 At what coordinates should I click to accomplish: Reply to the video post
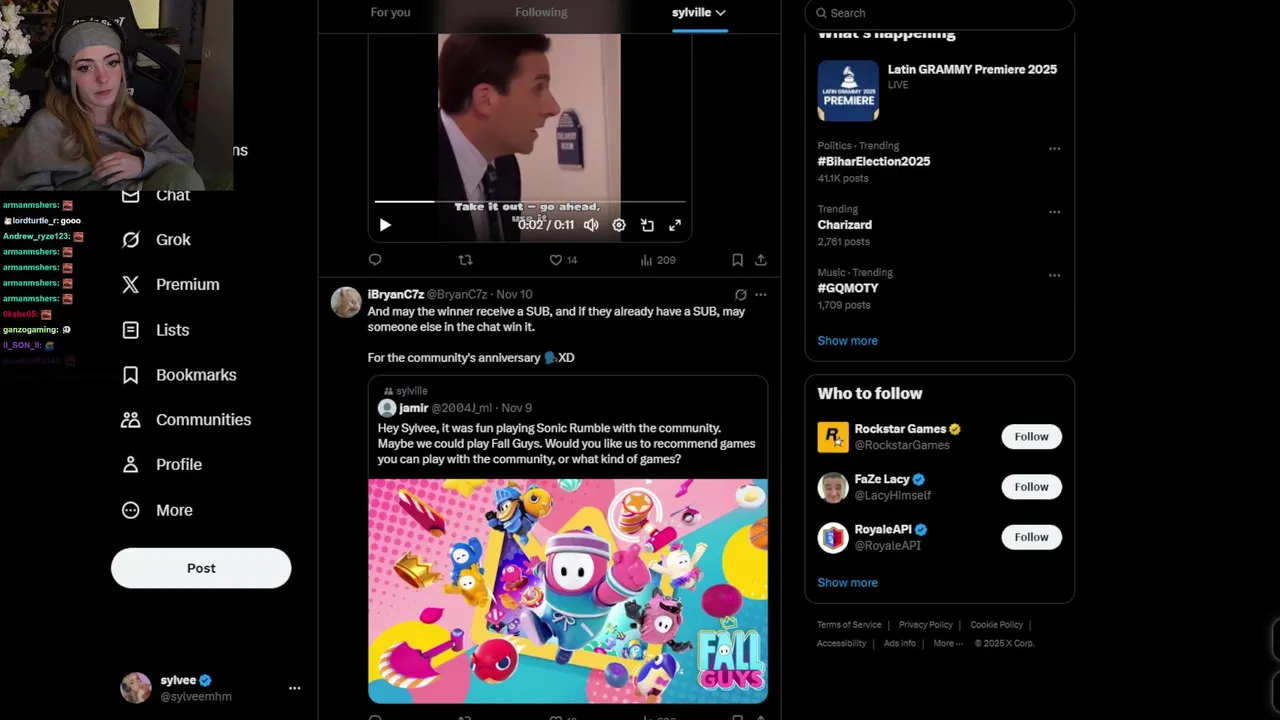pyautogui.click(x=375, y=260)
